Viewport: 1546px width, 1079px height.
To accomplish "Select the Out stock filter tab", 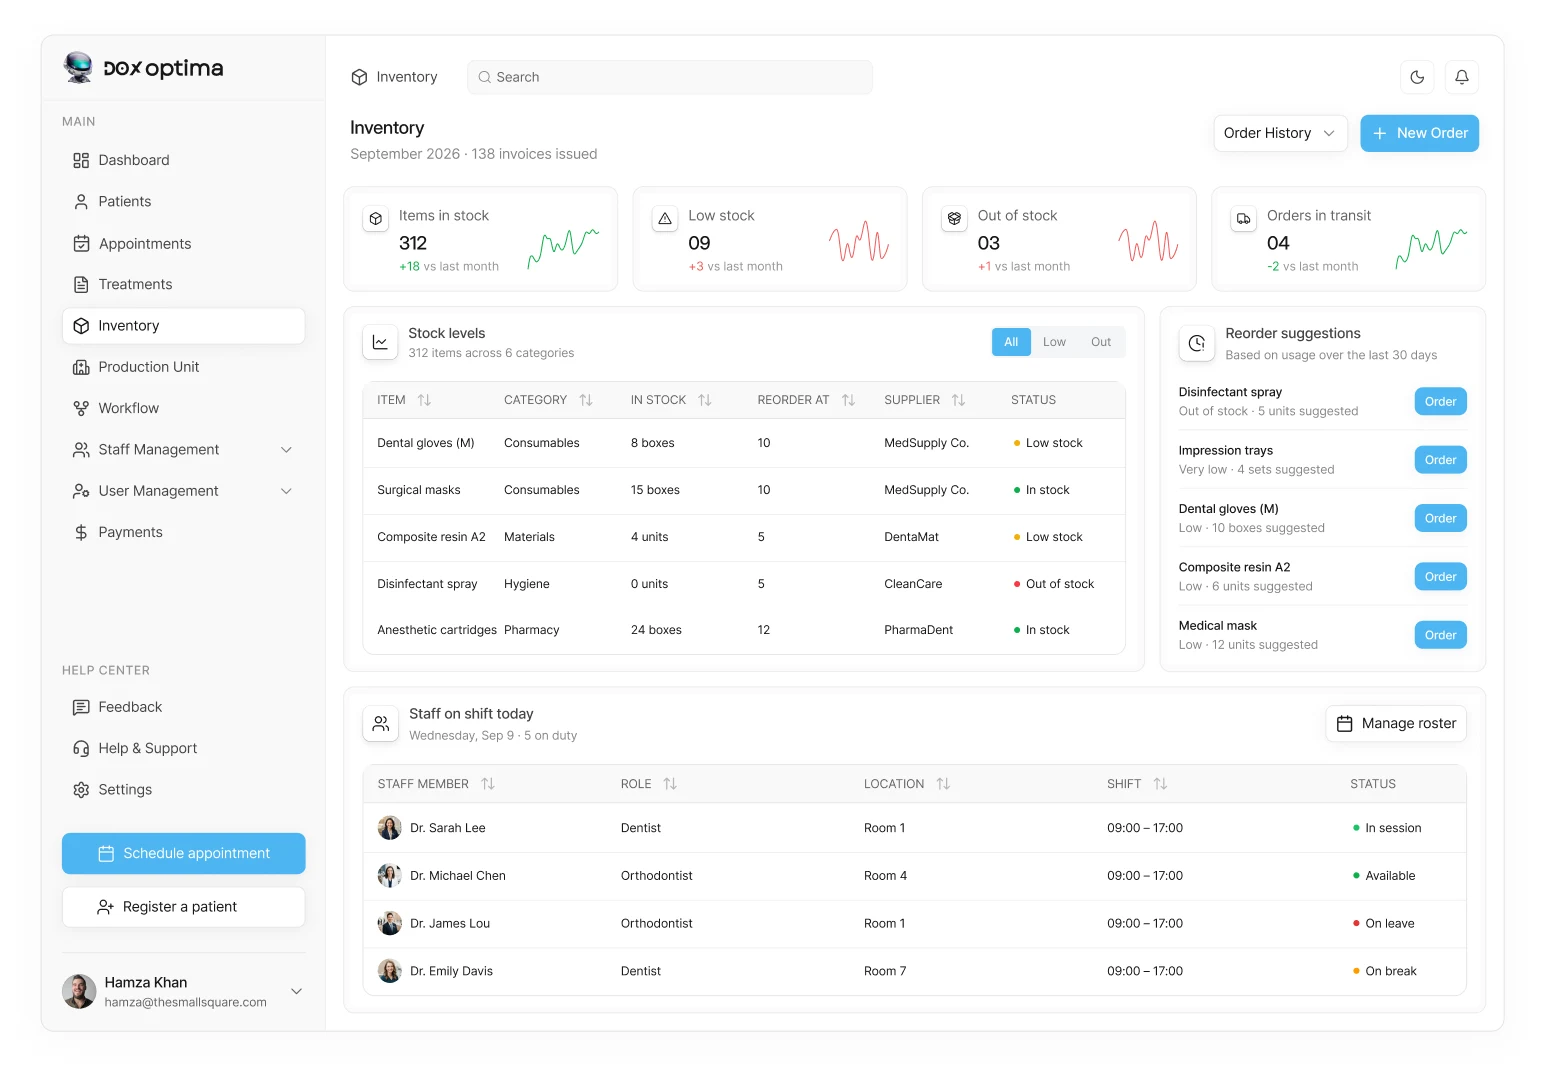I will tap(1100, 342).
